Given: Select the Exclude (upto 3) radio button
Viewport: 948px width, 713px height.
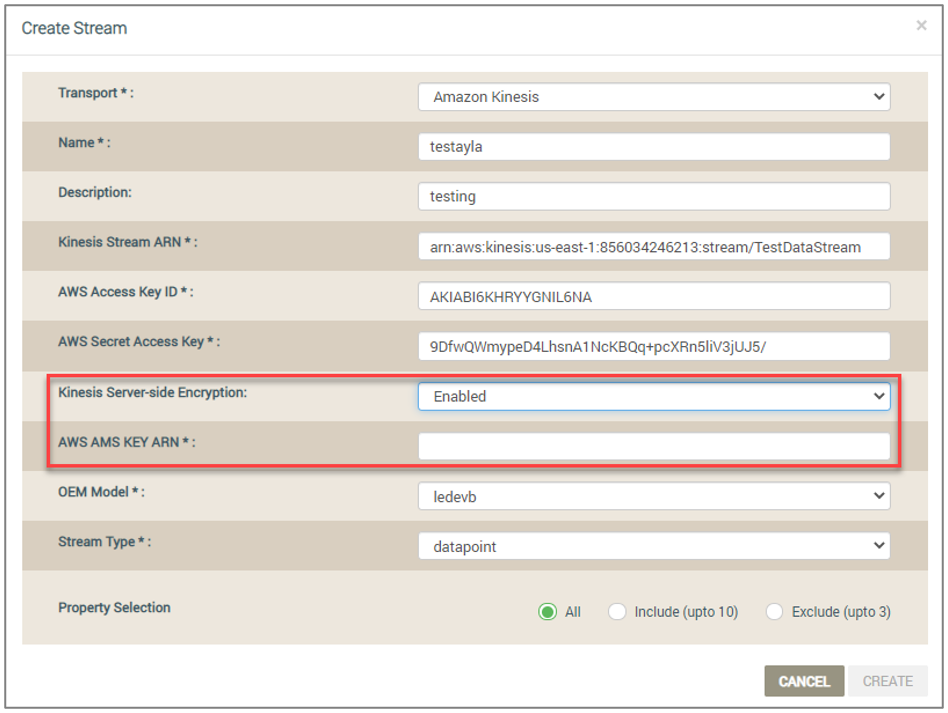Looking at the screenshot, I should [774, 612].
